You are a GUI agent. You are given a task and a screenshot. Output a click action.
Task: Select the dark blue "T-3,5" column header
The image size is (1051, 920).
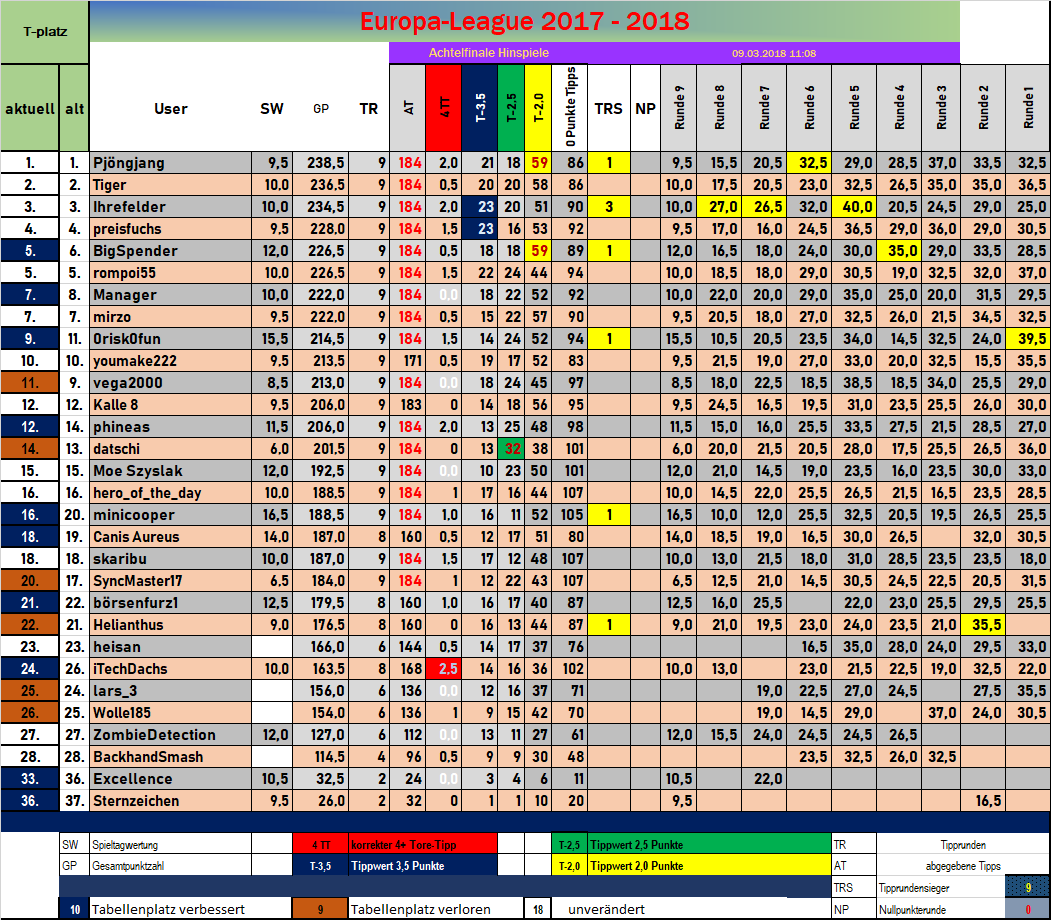[x=480, y=108]
